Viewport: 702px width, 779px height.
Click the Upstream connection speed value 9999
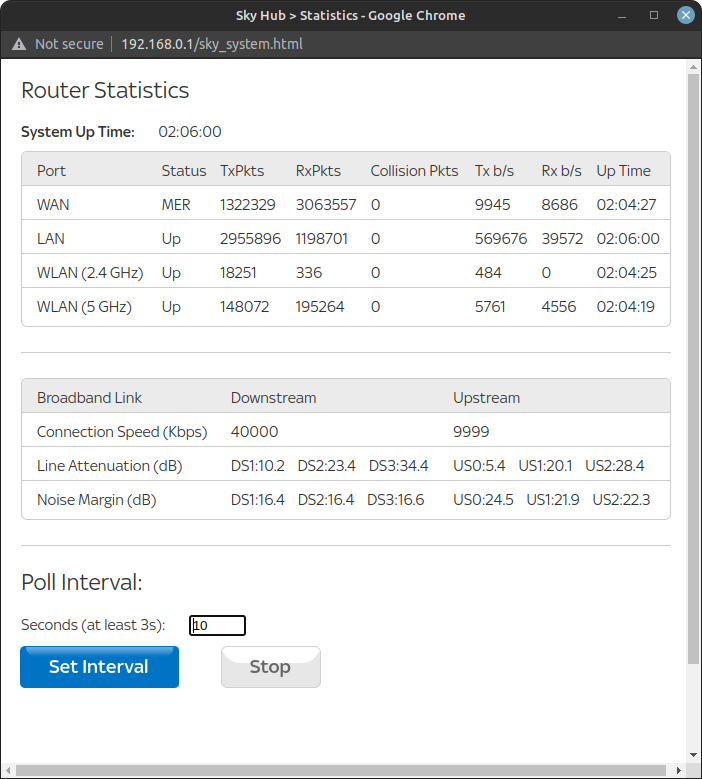coord(469,432)
